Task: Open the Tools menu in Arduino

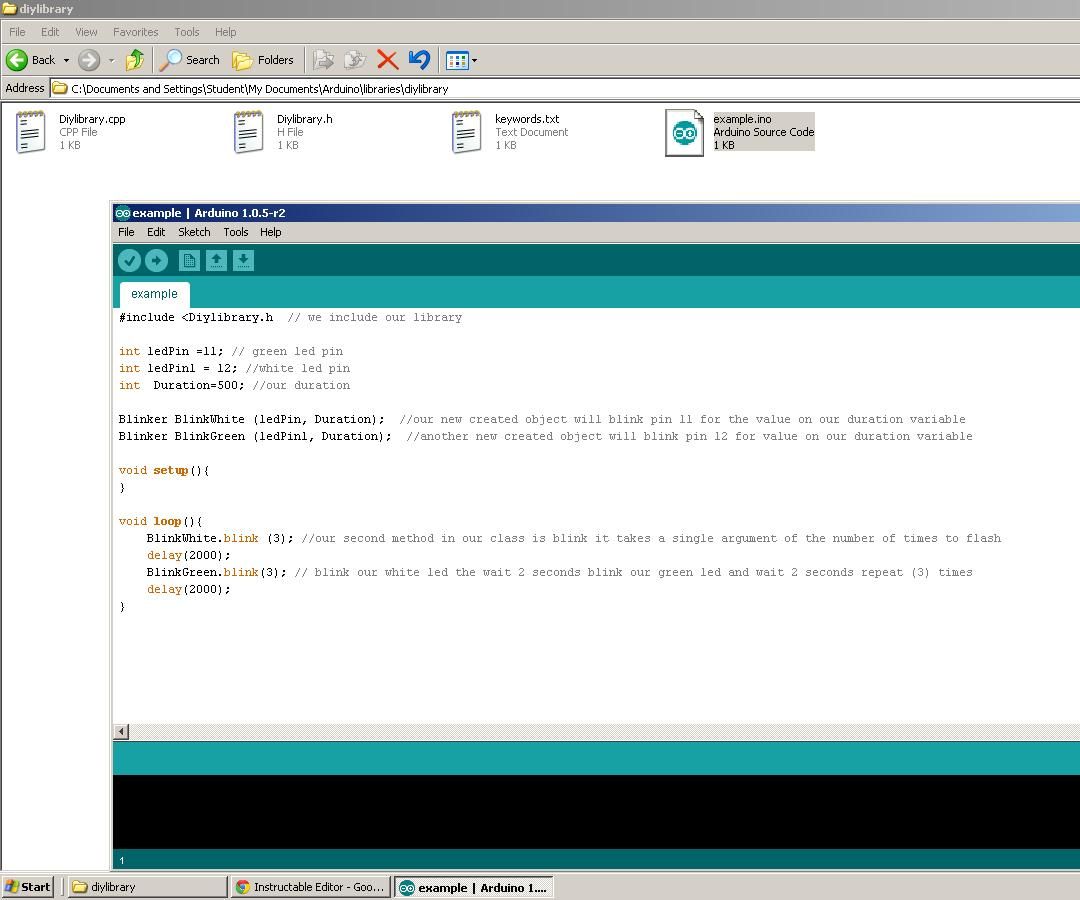Action: pyautogui.click(x=236, y=232)
